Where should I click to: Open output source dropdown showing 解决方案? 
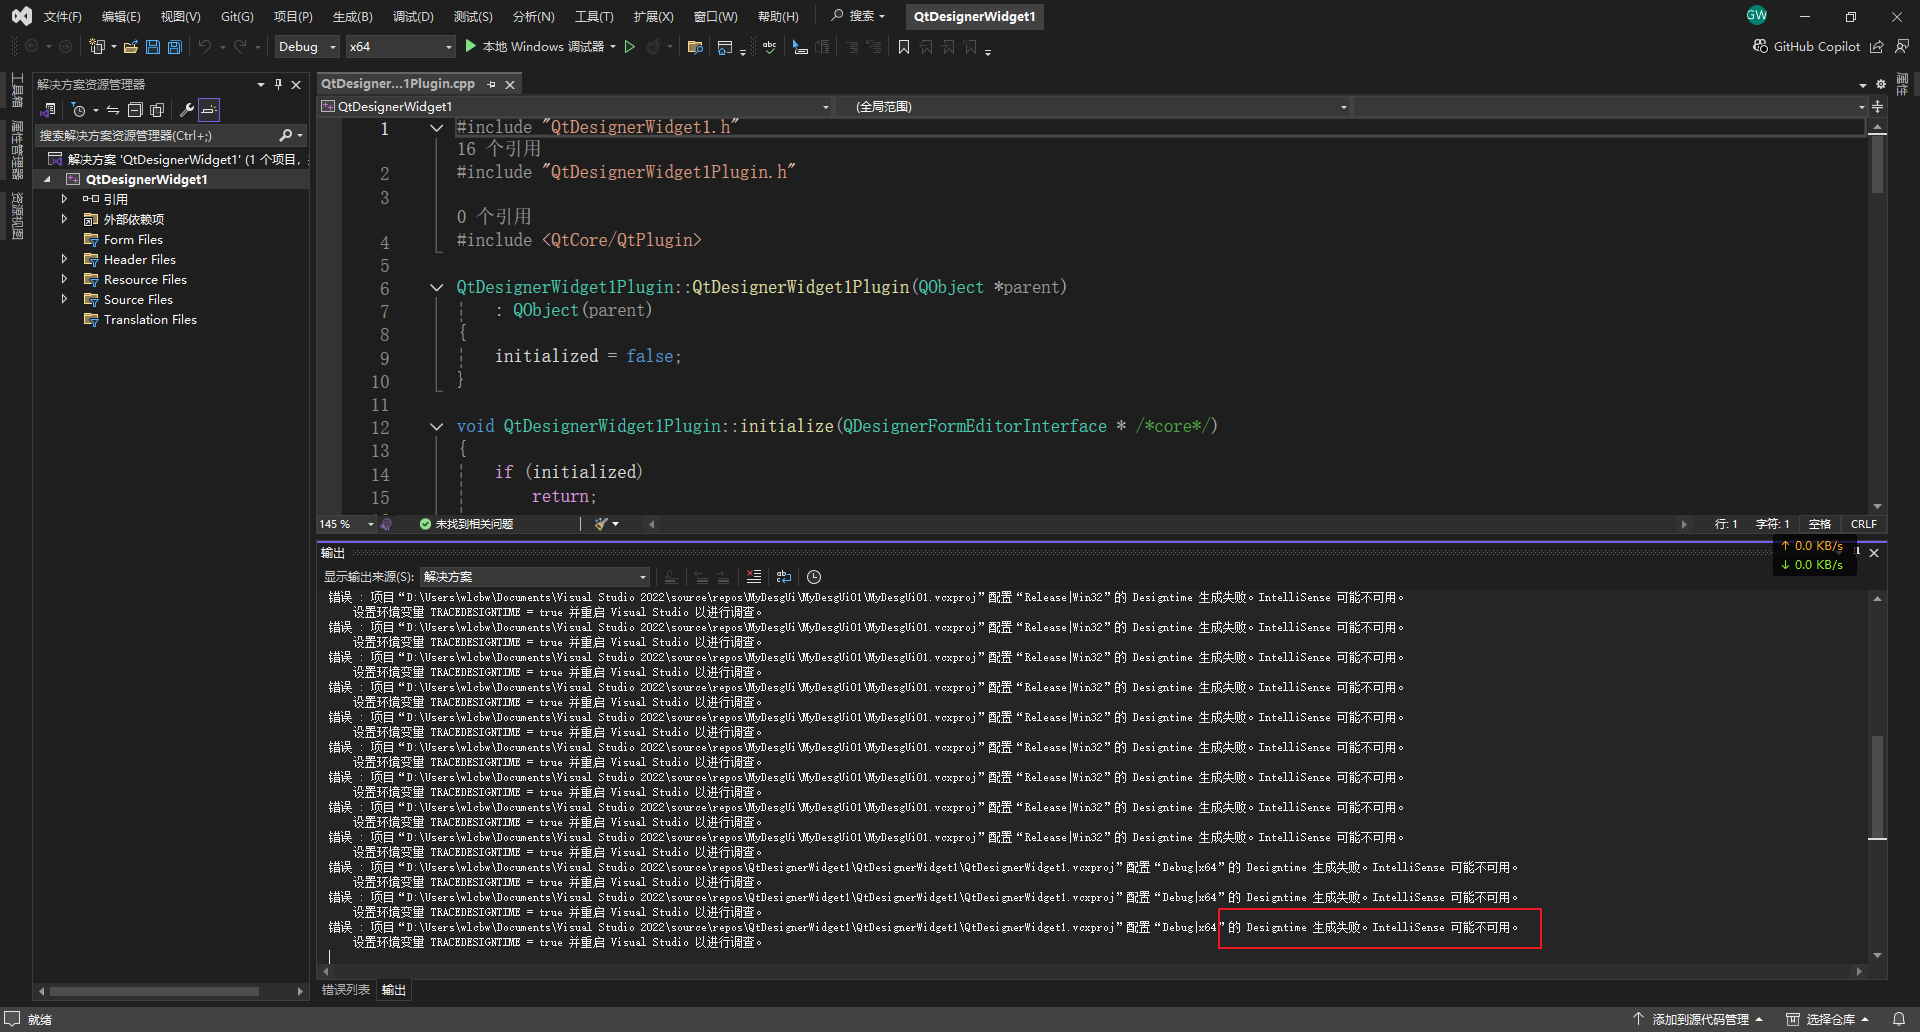(535, 577)
